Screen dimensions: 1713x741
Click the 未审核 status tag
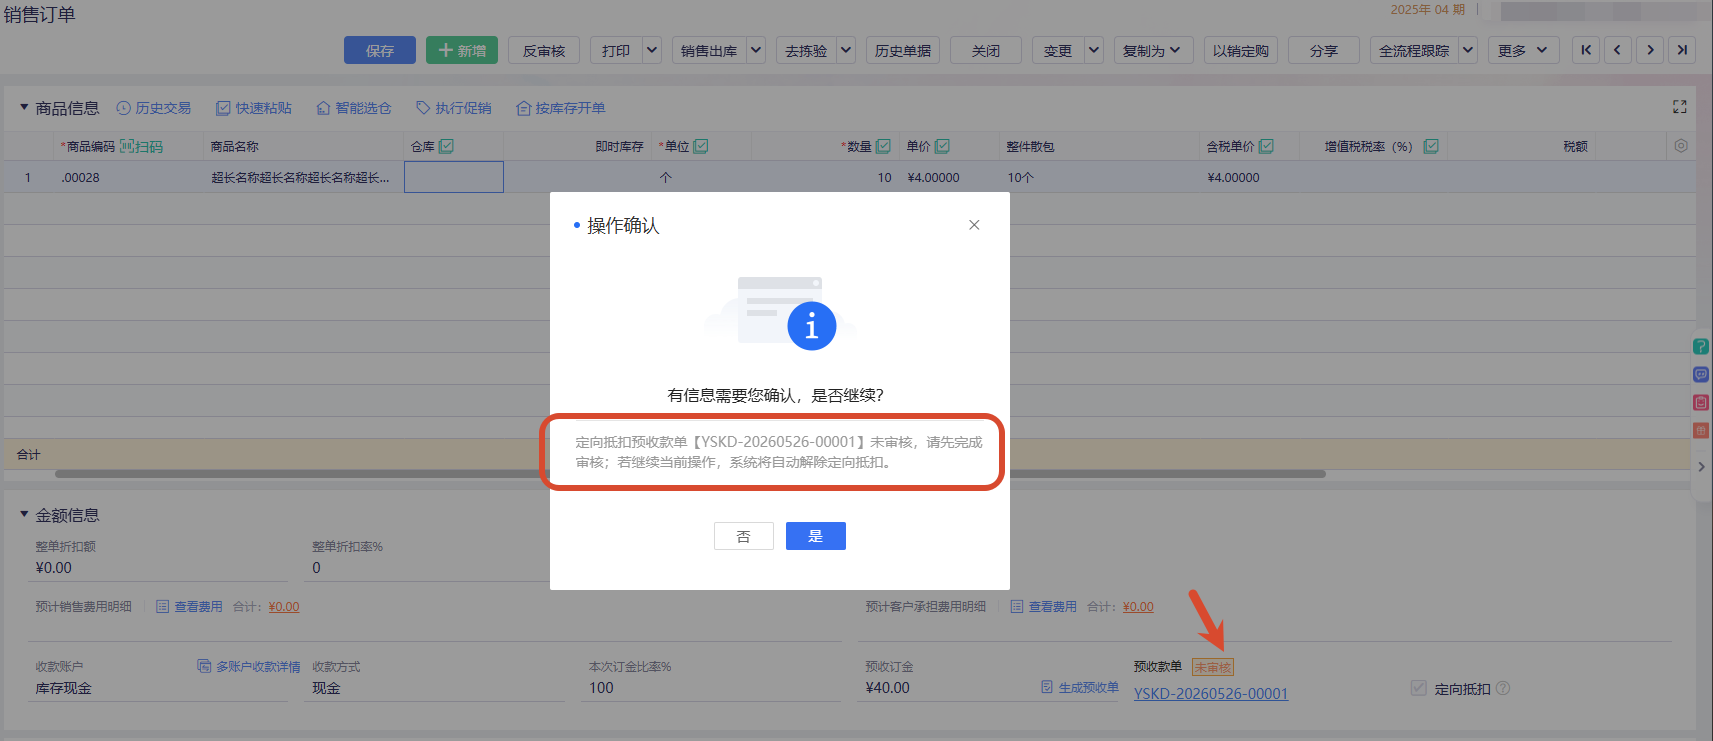(x=1213, y=667)
